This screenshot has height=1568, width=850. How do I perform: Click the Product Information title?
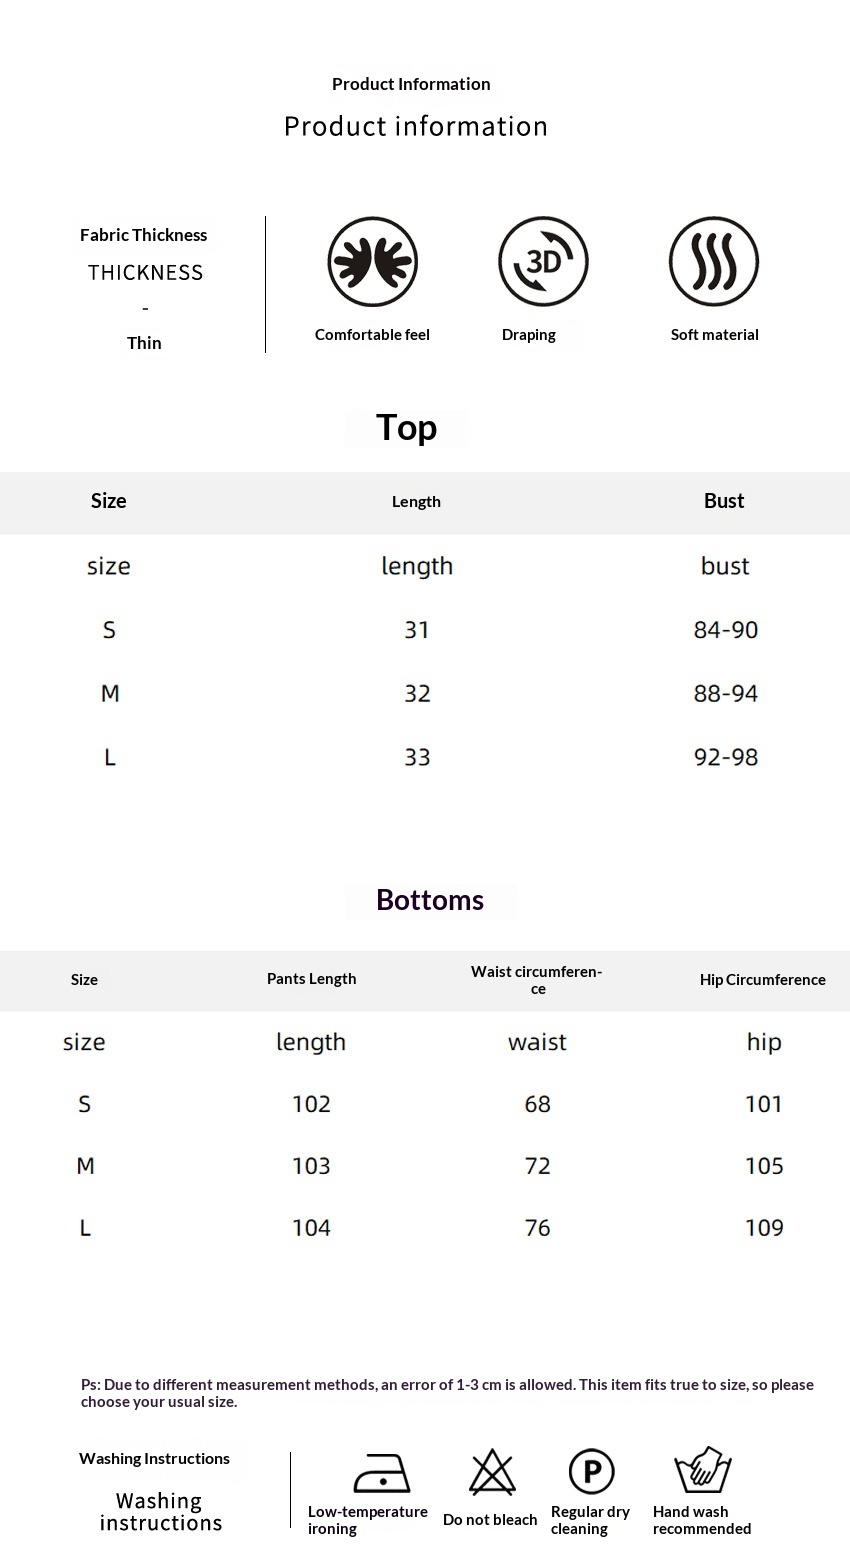(411, 84)
